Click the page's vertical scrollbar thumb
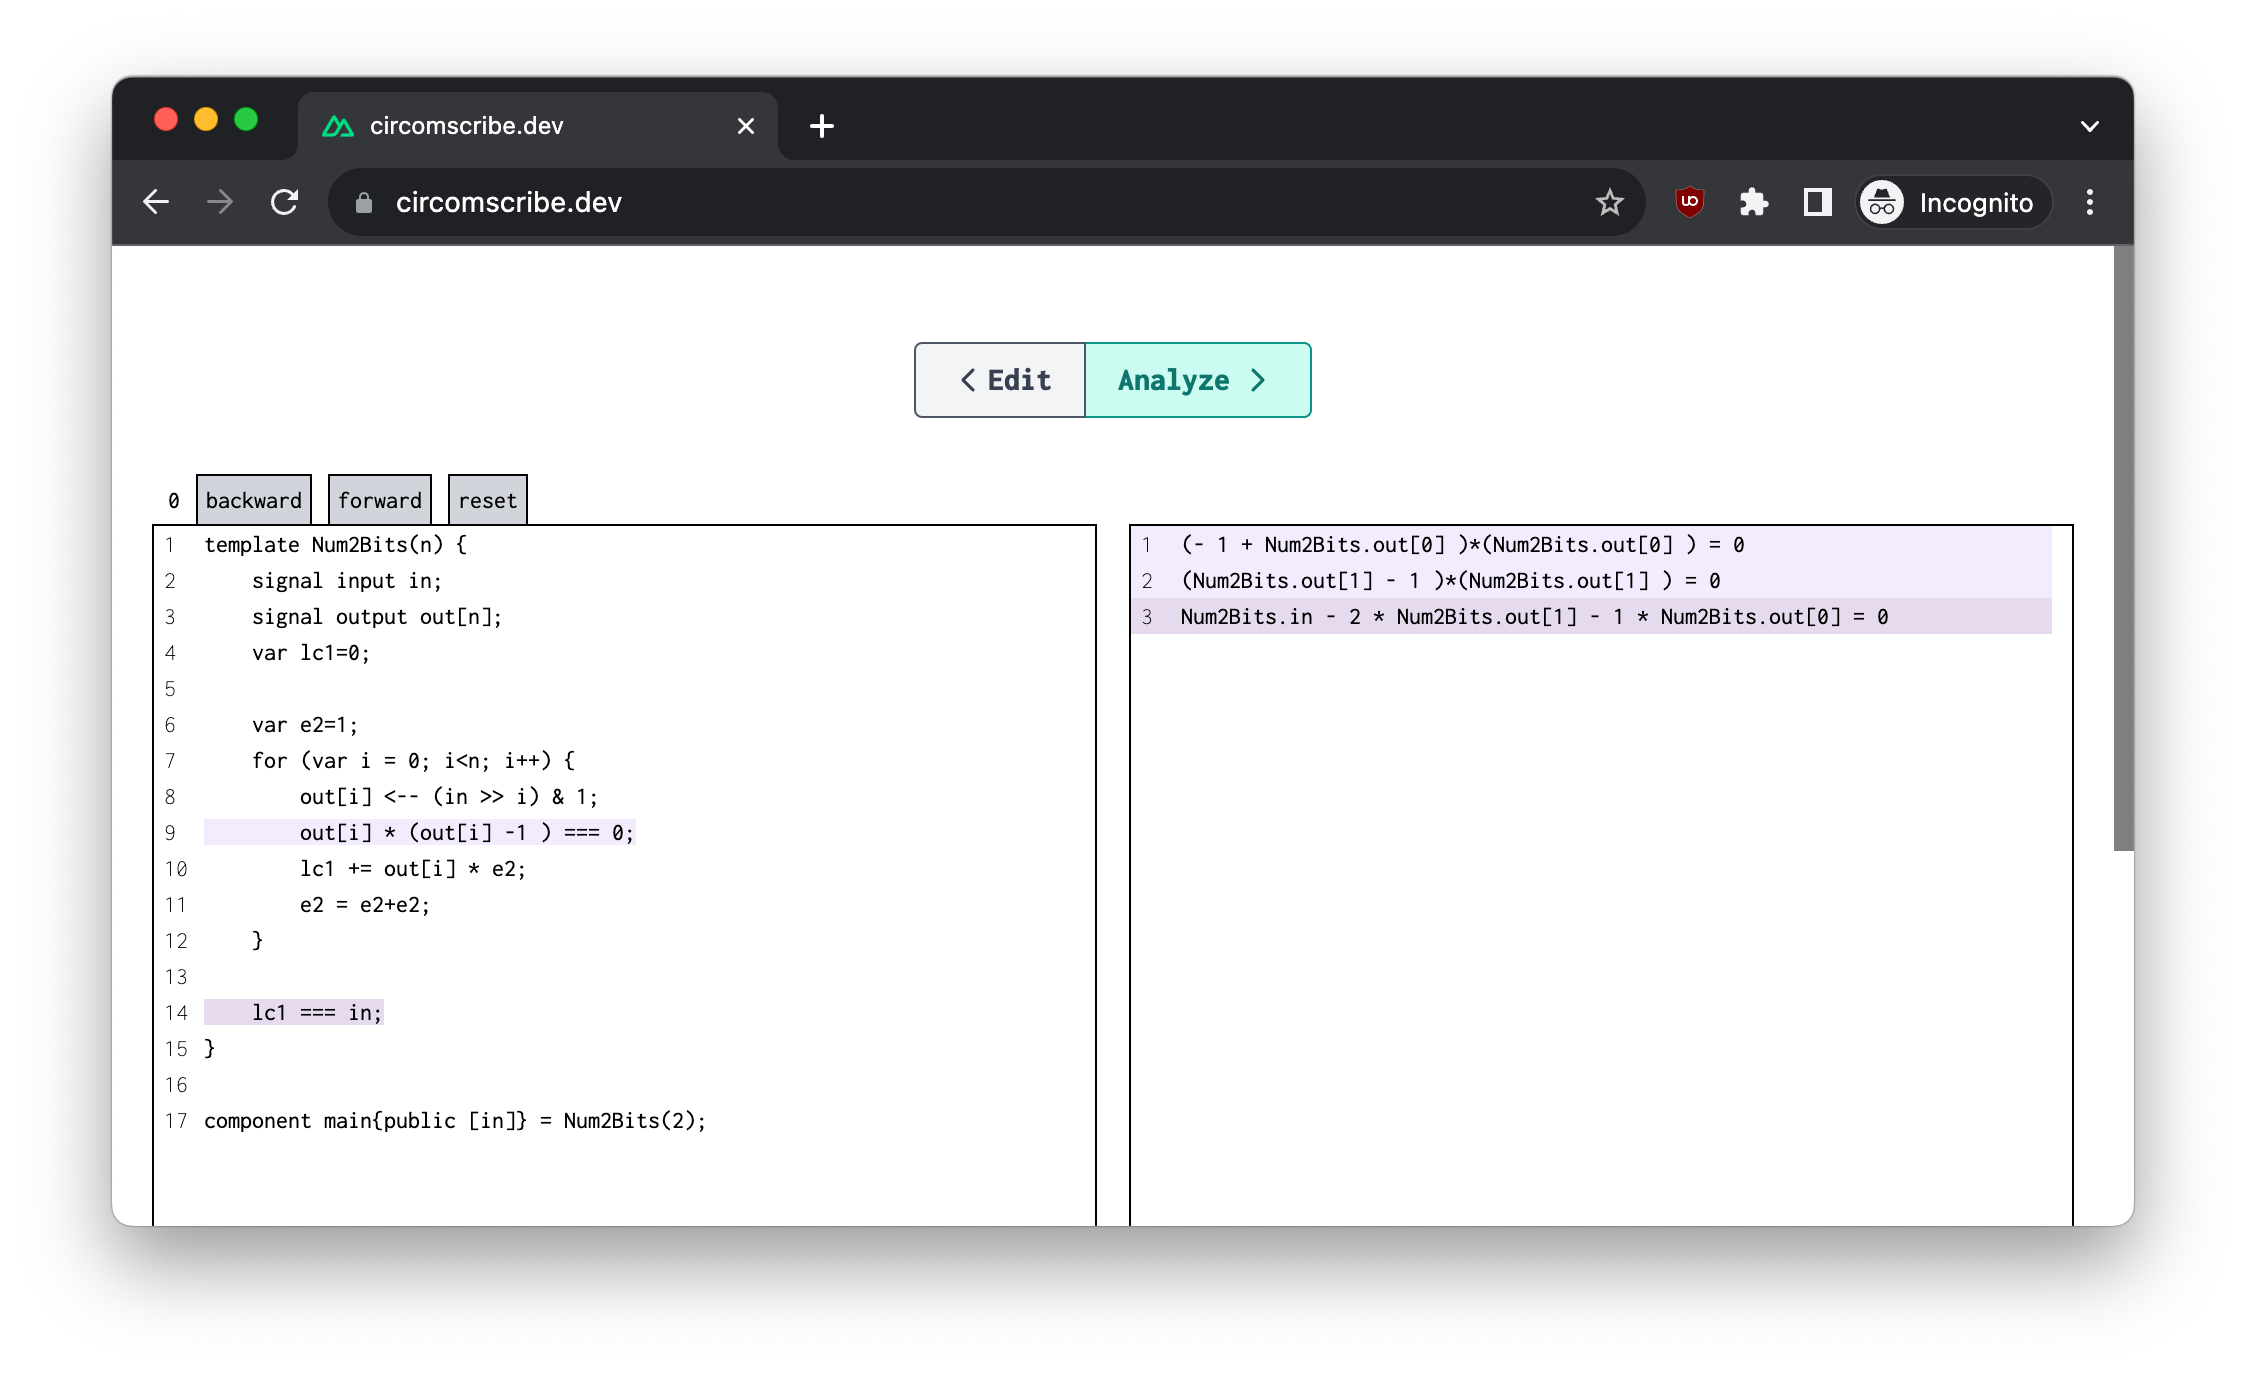Screen dimensions: 2246x1374 tap(2123, 550)
